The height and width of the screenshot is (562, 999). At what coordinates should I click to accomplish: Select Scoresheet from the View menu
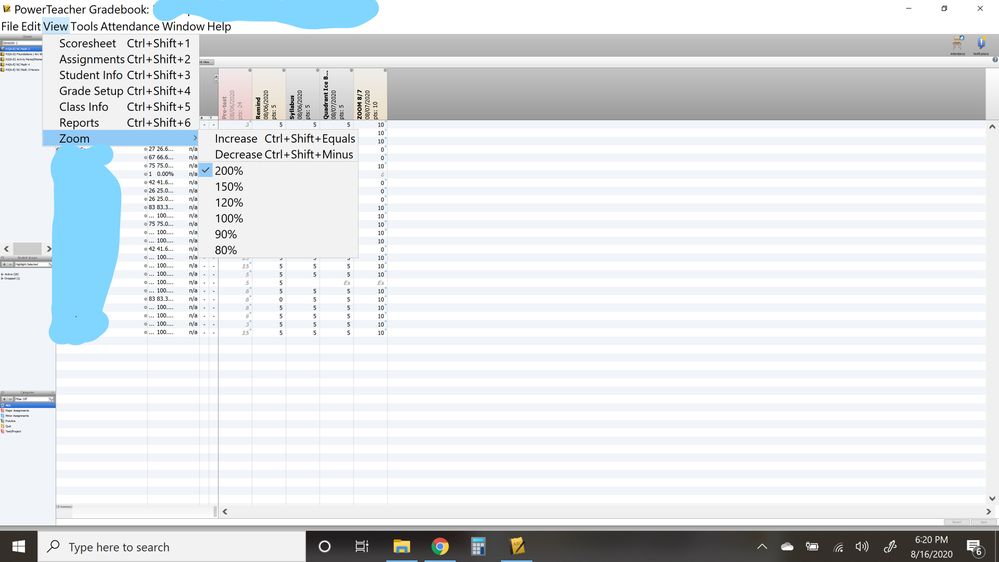point(88,44)
